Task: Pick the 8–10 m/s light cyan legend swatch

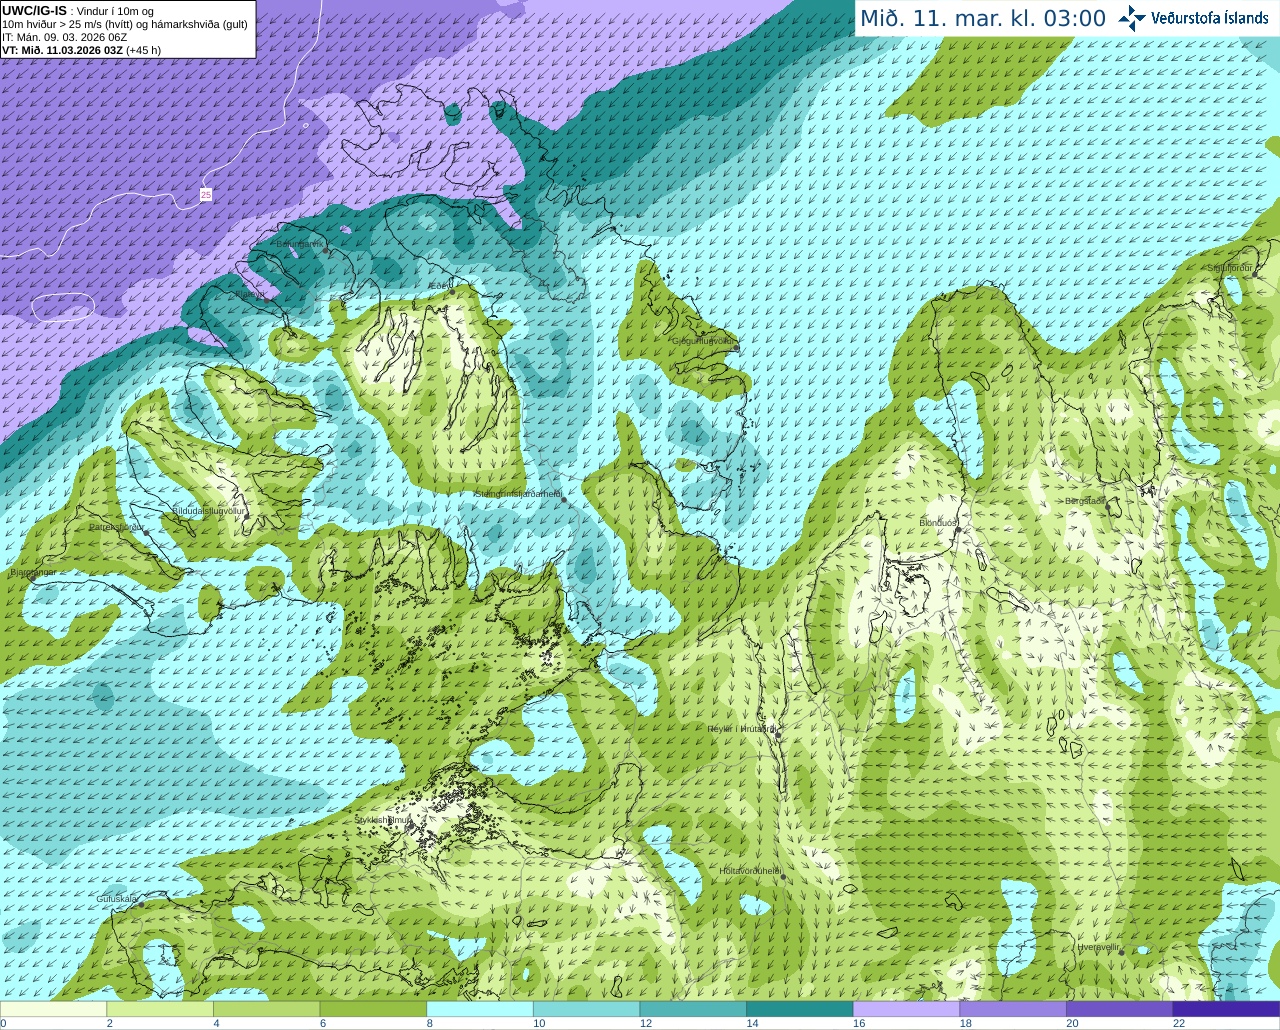Action: tap(480, 1009)
